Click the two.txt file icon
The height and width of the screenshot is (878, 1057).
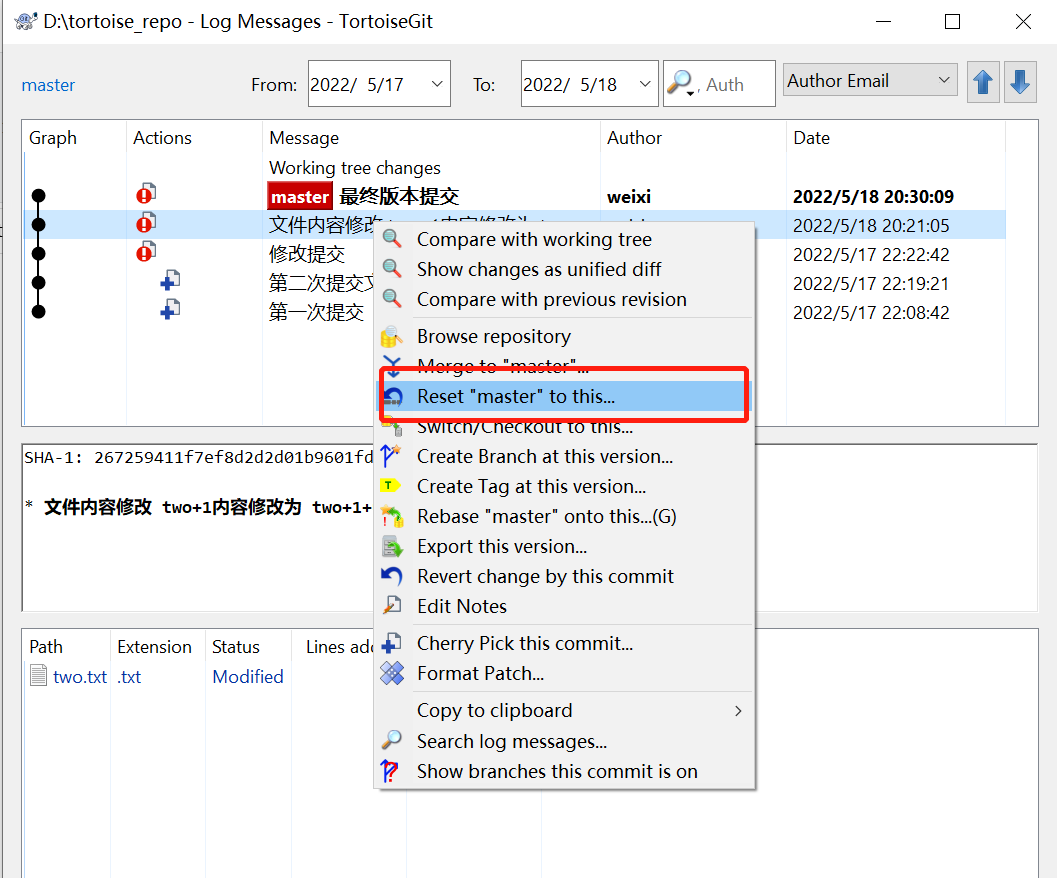point(38,675)
